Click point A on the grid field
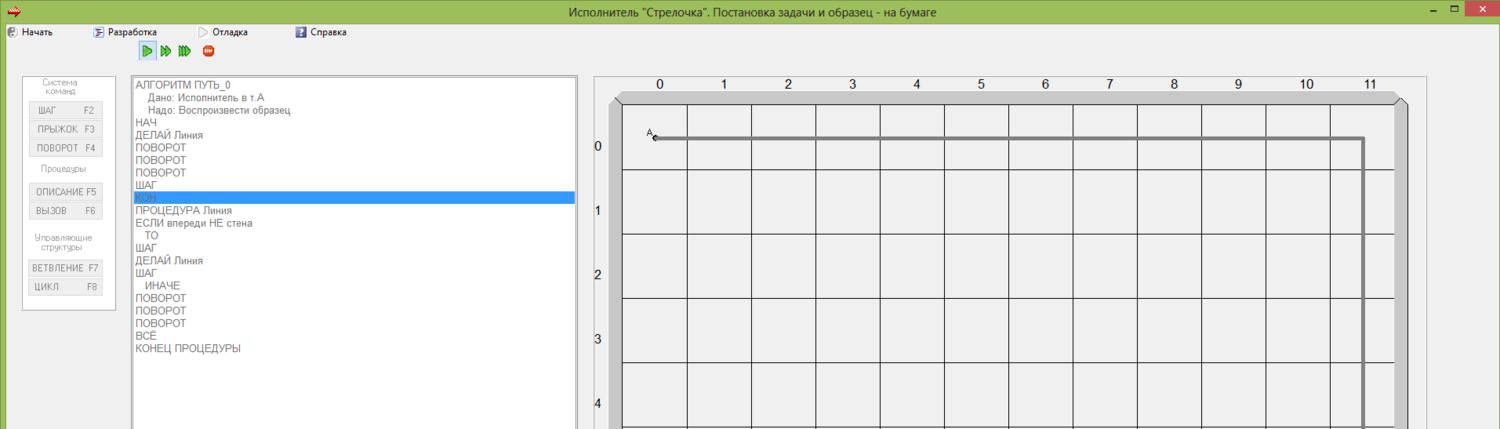This screenshot has width=1500, height=429. (655, 137)
